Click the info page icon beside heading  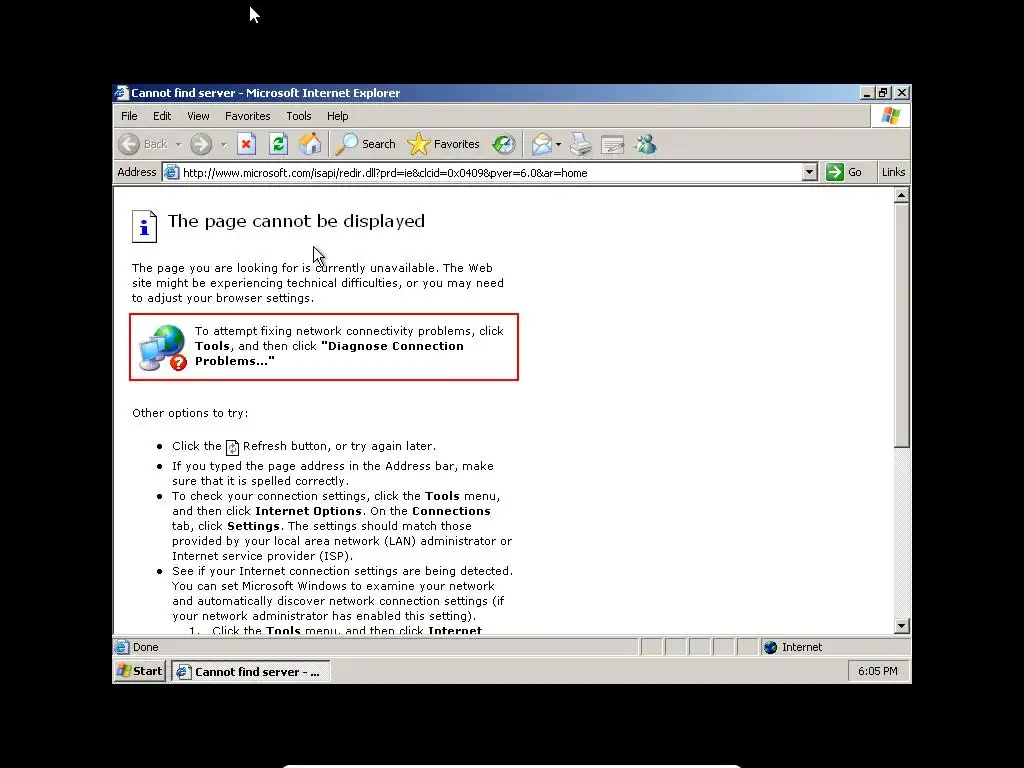[x=144, y=227]
